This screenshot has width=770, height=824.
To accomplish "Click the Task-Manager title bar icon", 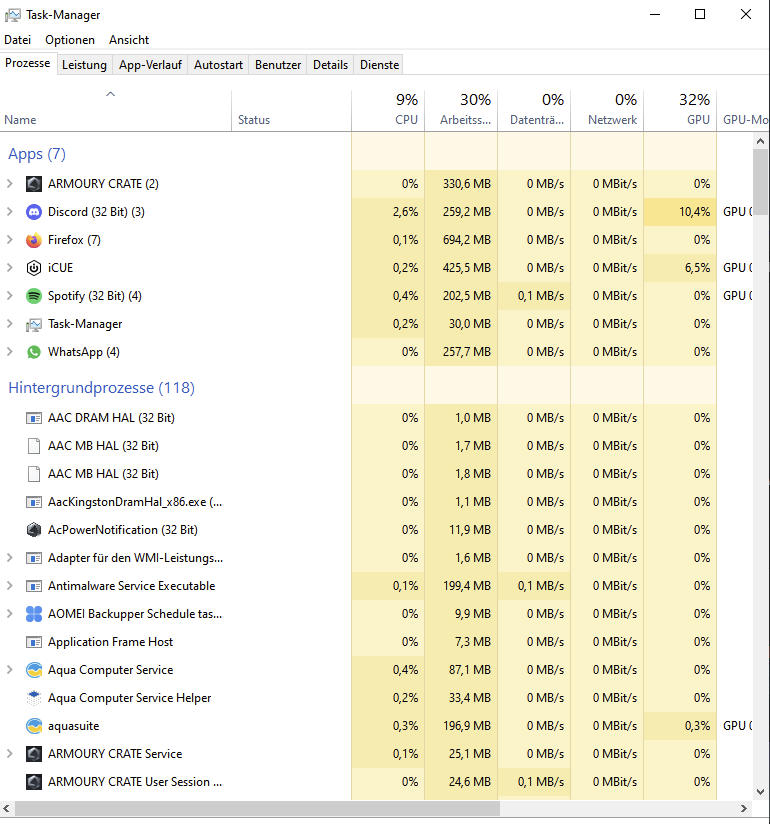I will click(13, 15).
